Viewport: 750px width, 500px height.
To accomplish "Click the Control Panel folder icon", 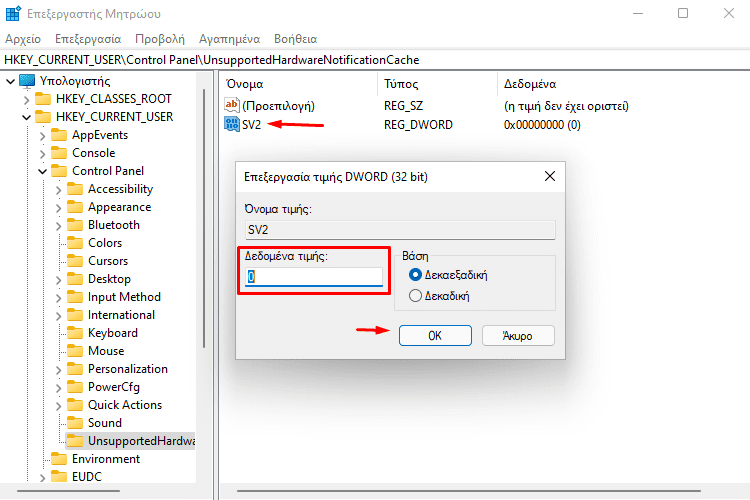I will coord(59,171).
